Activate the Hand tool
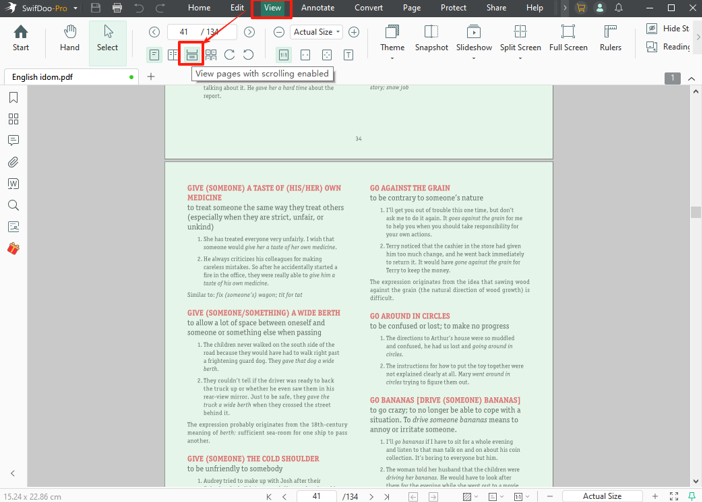The height and width of the screenshot is (502, 702). click(x=69, y=39)
